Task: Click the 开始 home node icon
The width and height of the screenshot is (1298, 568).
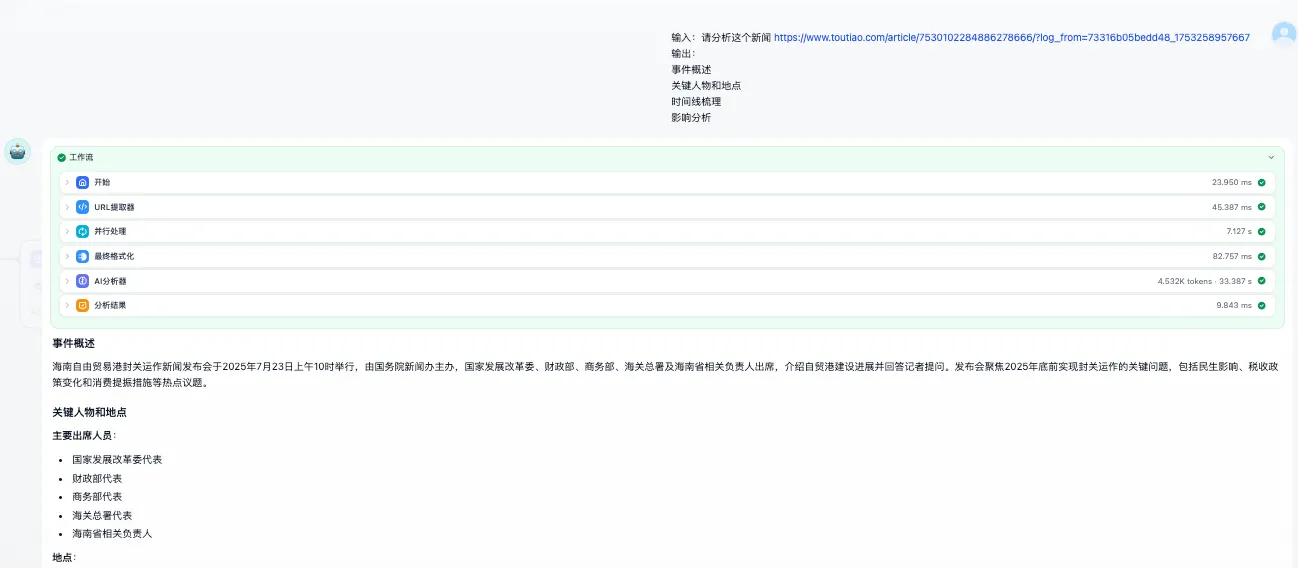Action: pos(83,182)
